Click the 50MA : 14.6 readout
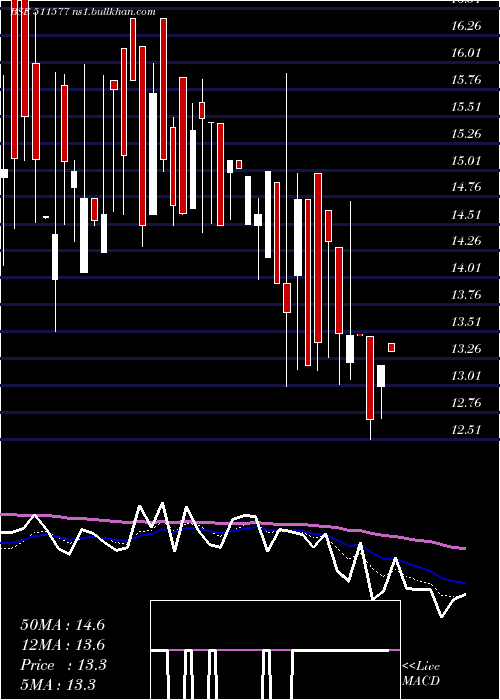 [x=62, y=625]
